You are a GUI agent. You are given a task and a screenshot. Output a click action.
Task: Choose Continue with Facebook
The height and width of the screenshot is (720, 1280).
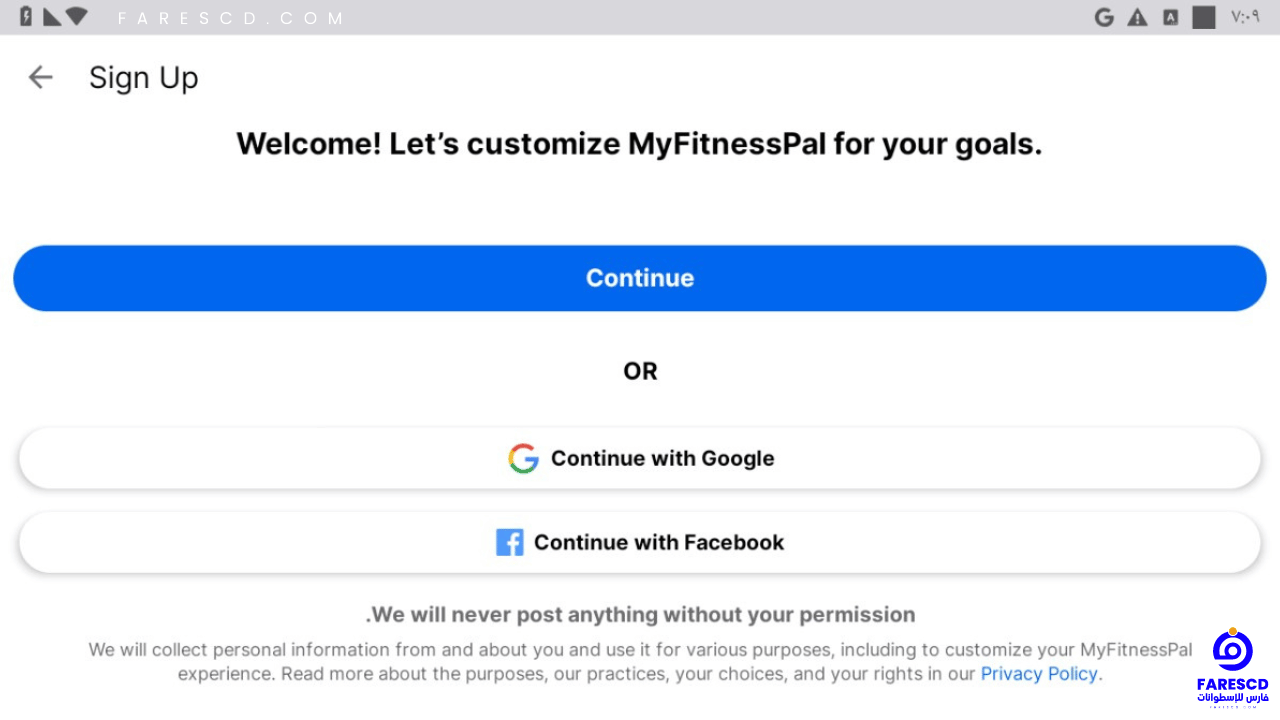tap(640, 542)
